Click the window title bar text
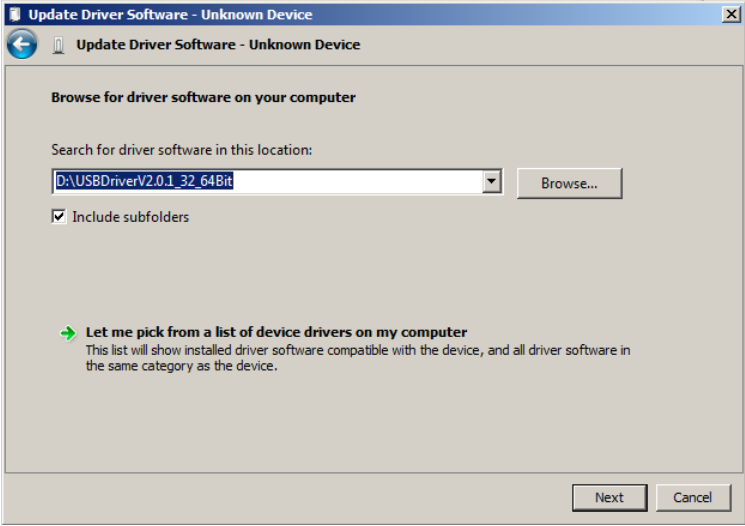 click(x=171, y=15)
